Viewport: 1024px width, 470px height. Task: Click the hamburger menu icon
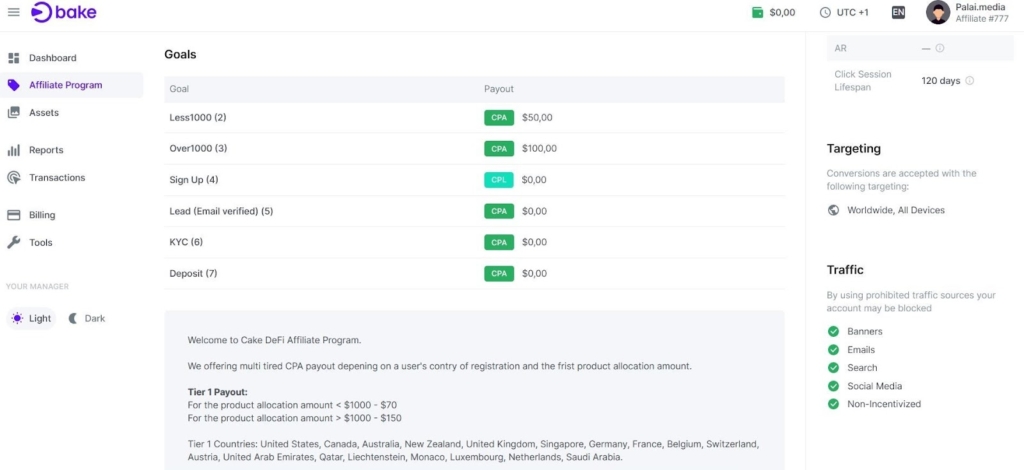pos(13,12)
